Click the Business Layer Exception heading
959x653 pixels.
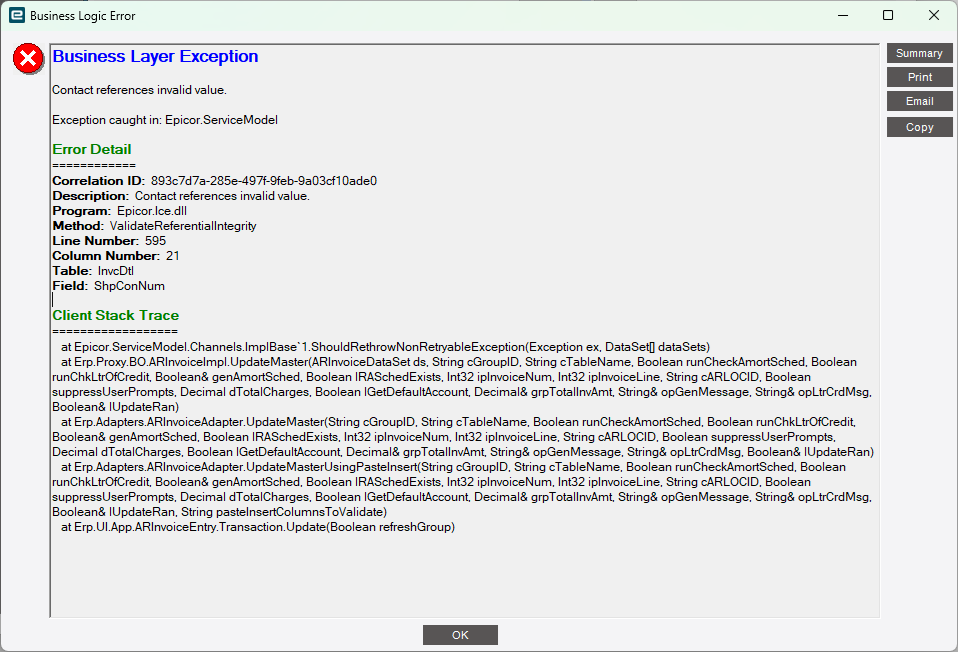click(155, 56)
